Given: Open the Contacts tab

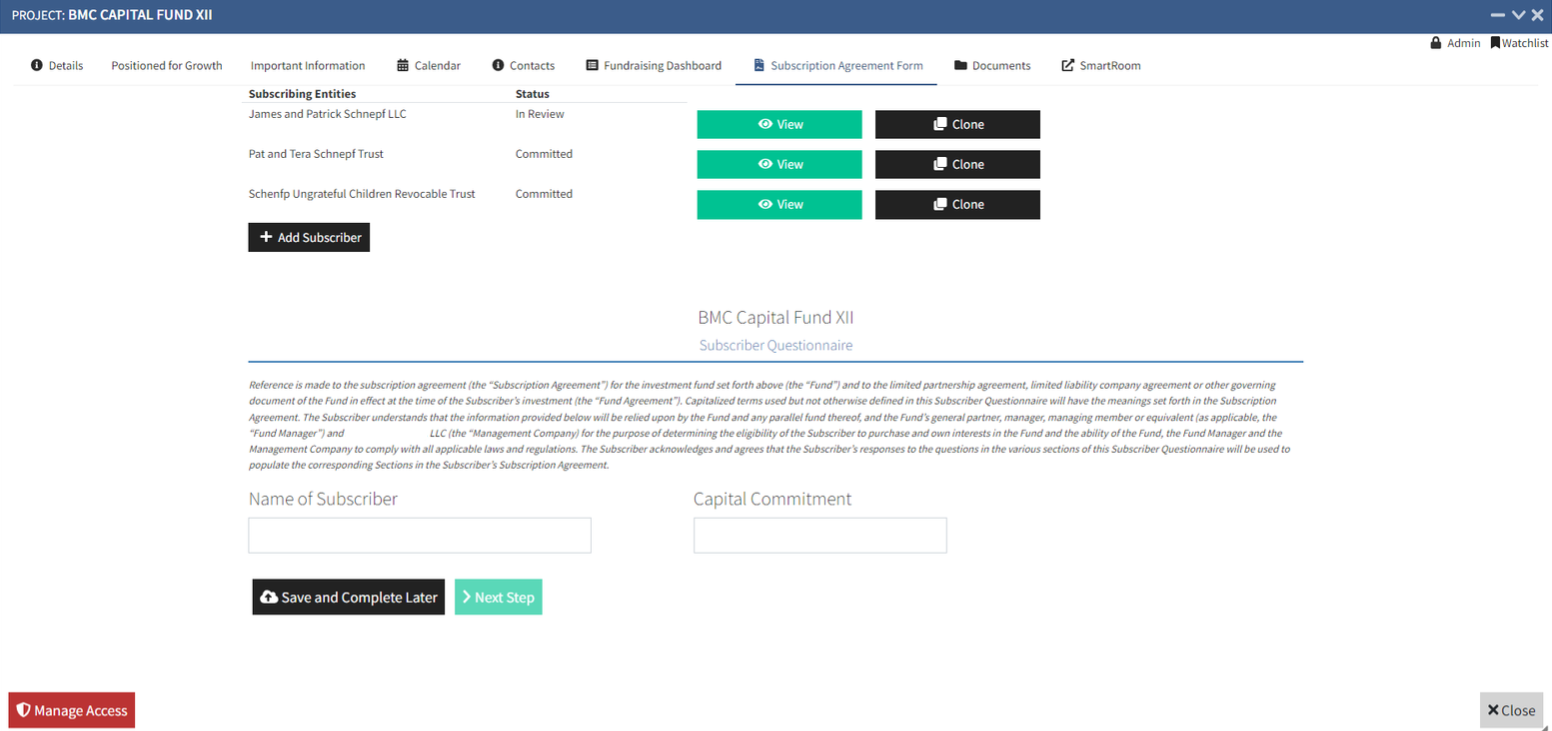Looking at the screenshot, I should click(x=523, y=66).
